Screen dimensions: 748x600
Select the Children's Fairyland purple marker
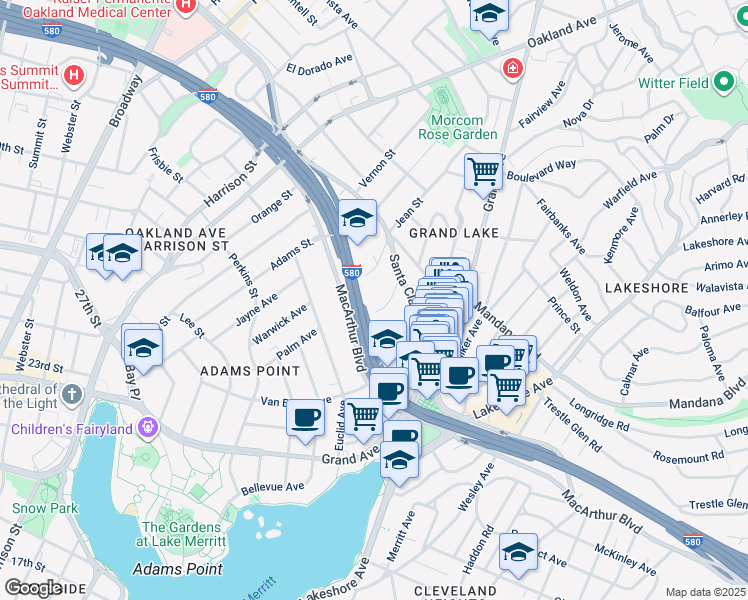click(x=148, y=428)
